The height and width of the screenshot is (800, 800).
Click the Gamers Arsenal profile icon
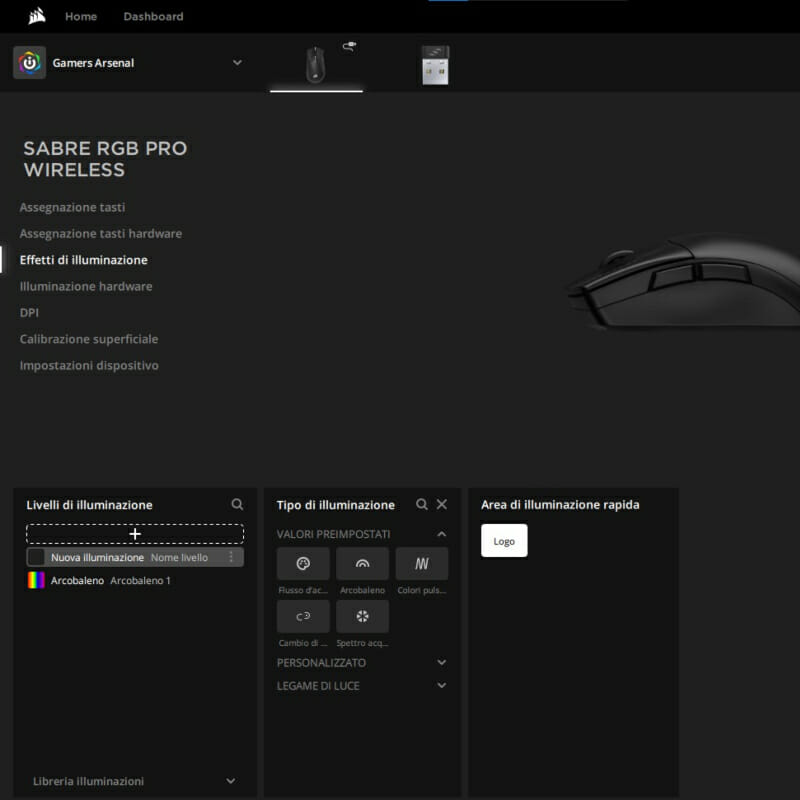tap(30, 63)
